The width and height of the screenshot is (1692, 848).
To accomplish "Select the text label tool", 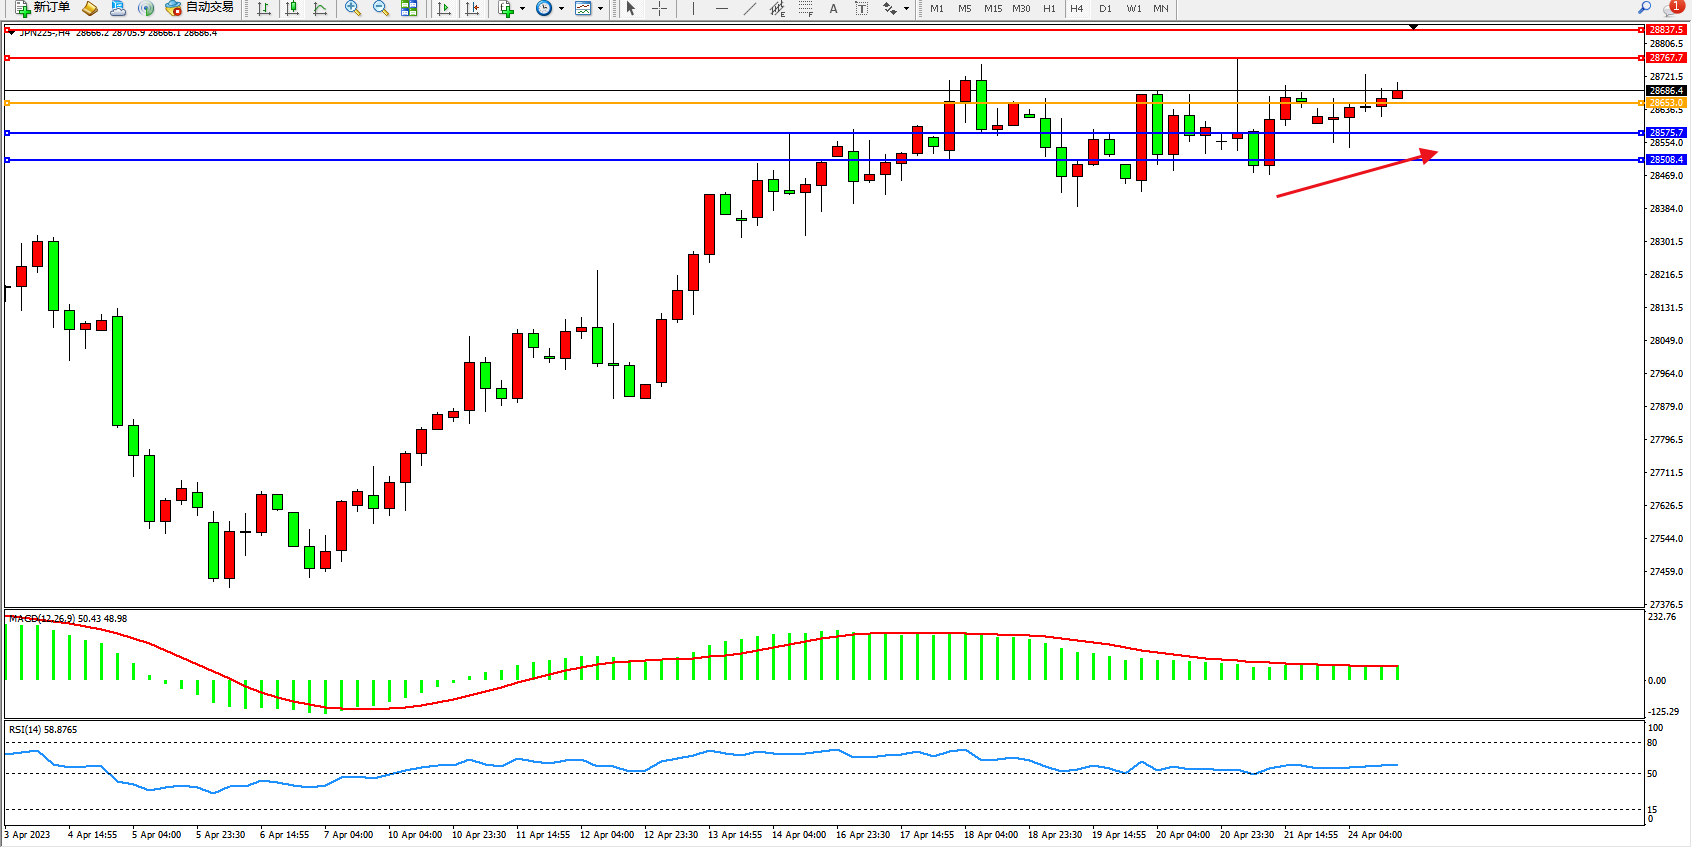I will (833, 8).
